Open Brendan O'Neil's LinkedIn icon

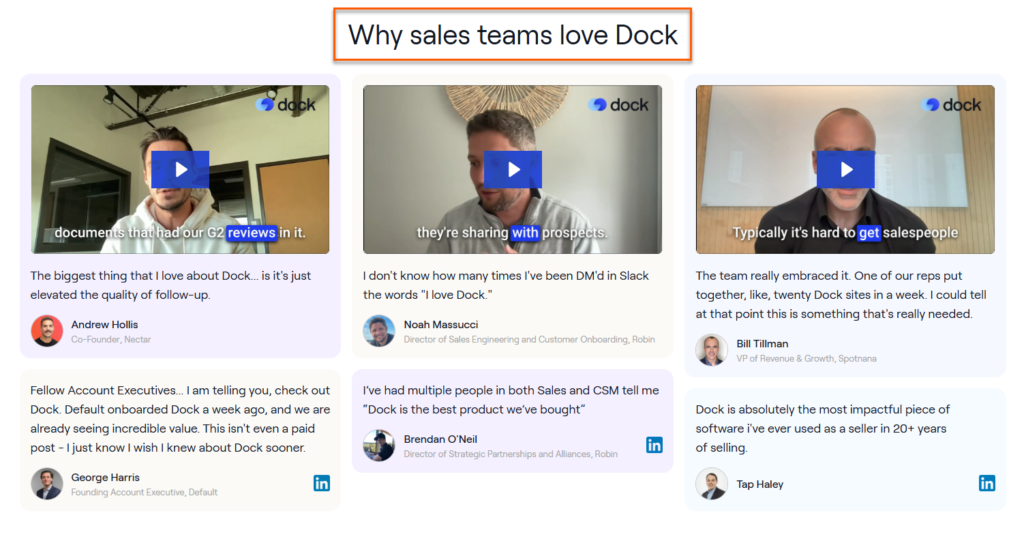(654, 446)
